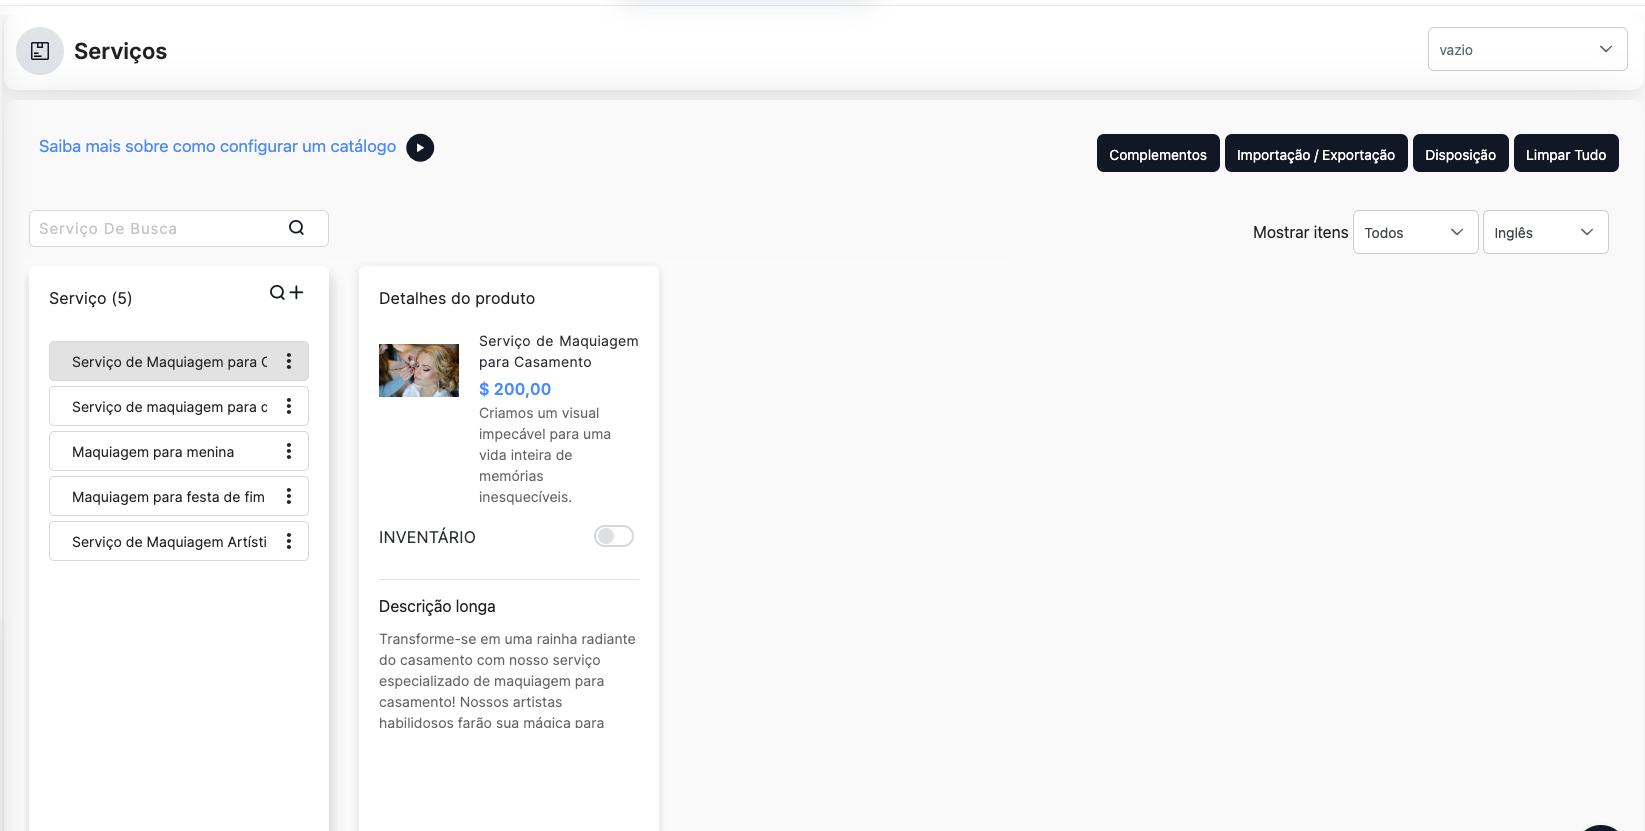The image size is (1645, 831).
Task: Click the wedding makeup product thumbnail
Action: tap(419, 370)
